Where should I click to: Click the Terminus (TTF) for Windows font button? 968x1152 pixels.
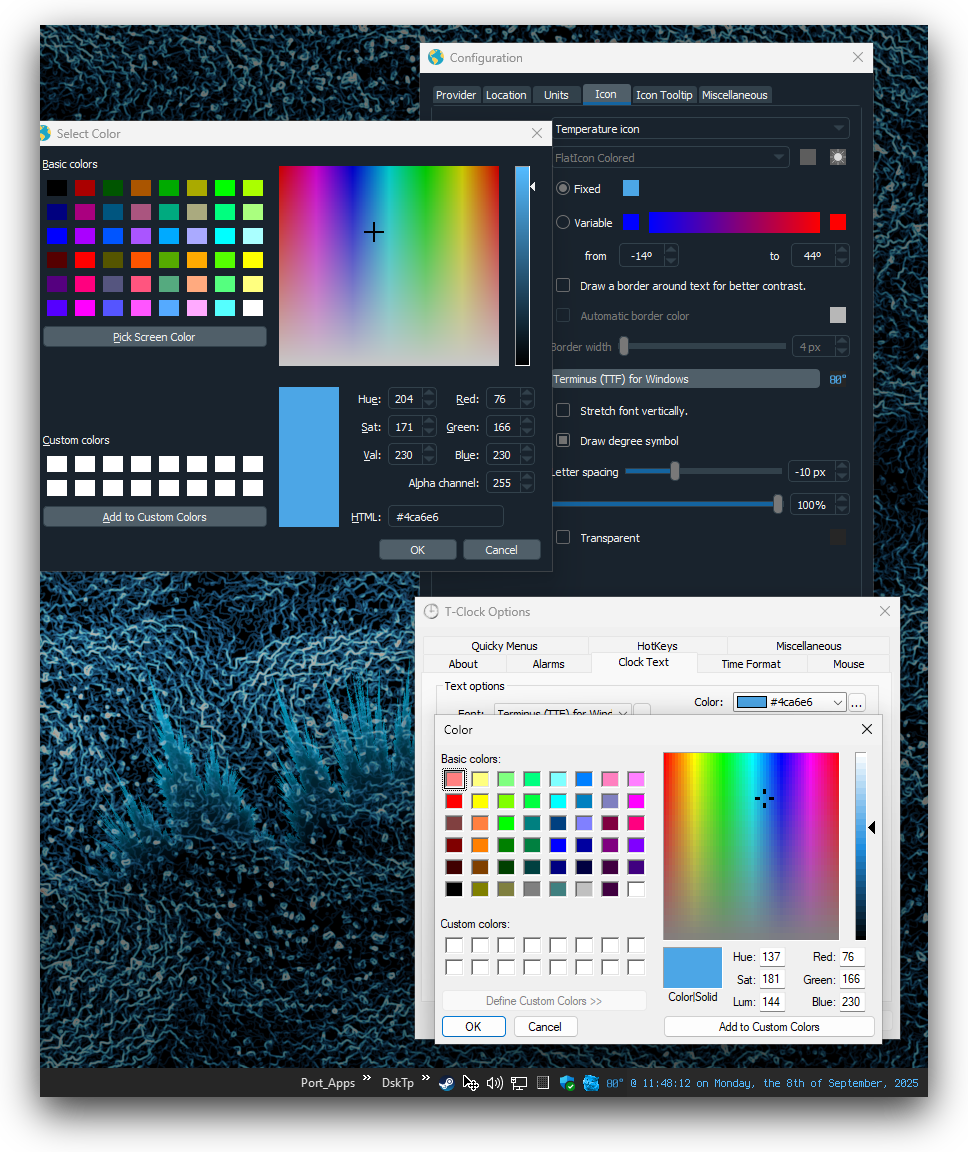tap(686, 379)
